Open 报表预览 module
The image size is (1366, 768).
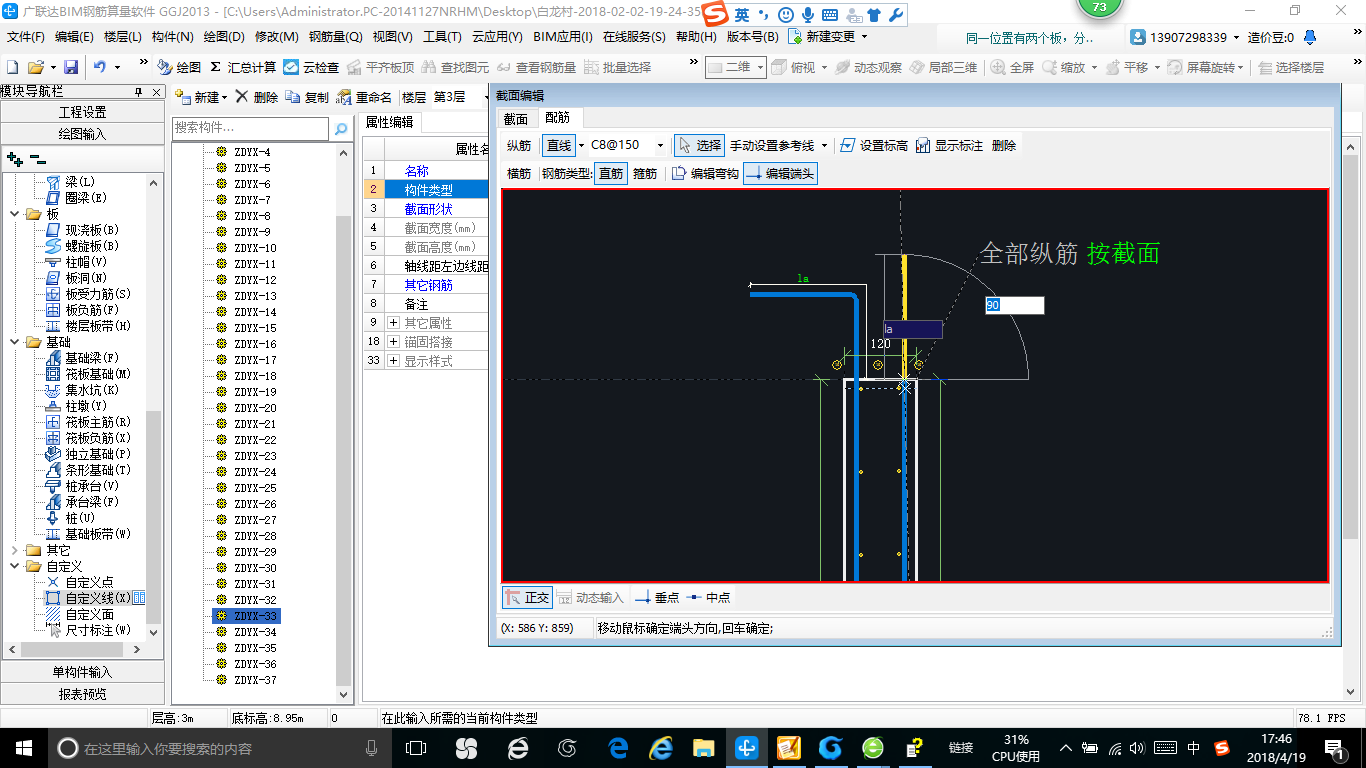point(82,694)
